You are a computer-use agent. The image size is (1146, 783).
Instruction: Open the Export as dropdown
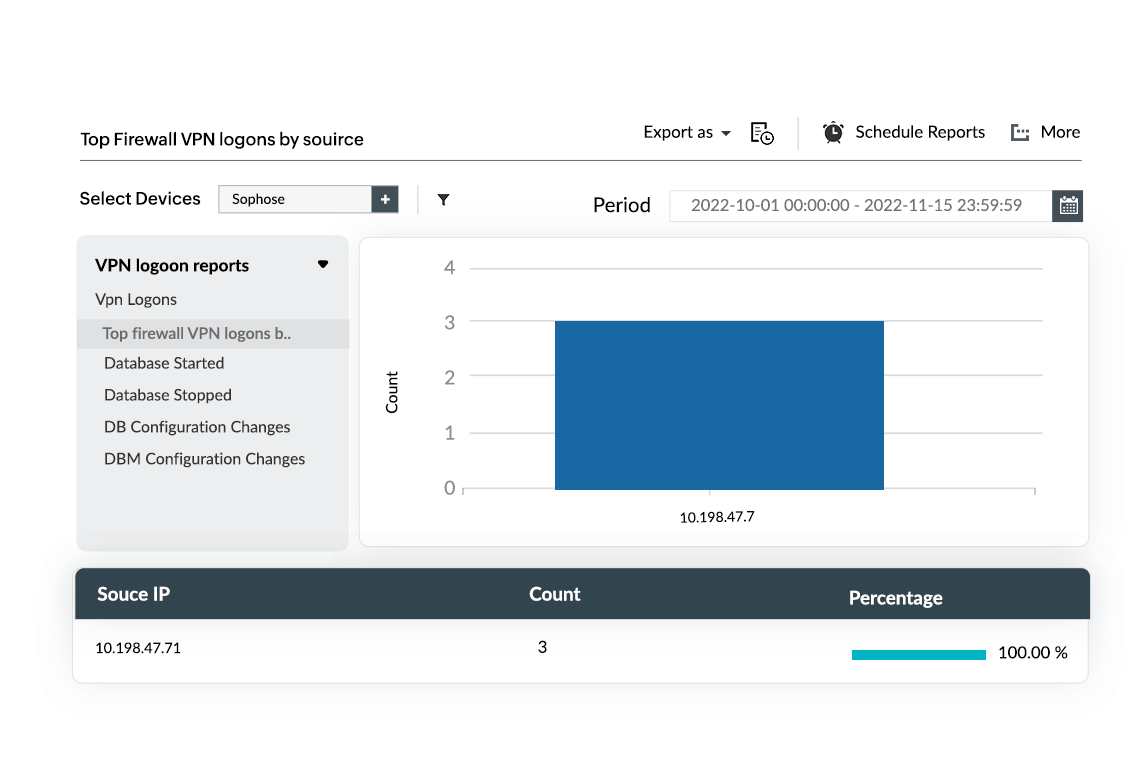click(687, 132)
